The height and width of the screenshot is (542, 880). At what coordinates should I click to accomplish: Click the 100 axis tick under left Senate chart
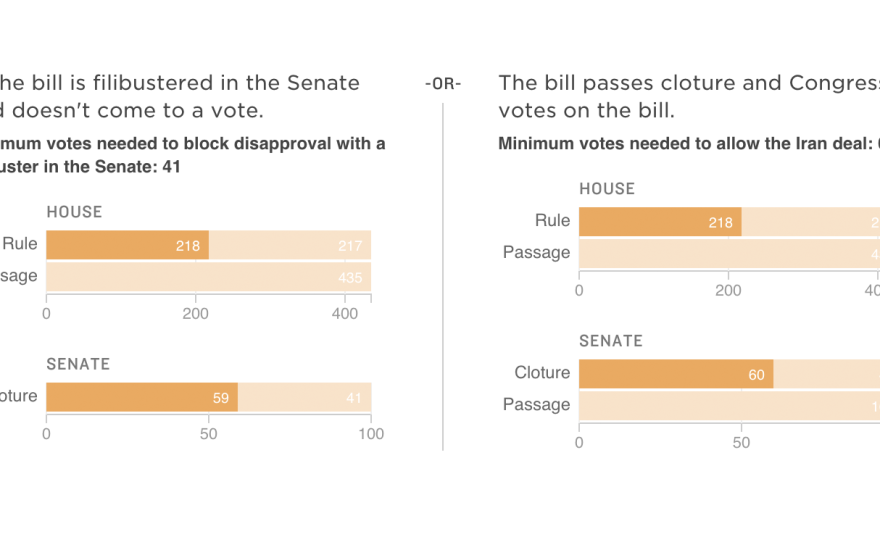[x=371, y=434]
